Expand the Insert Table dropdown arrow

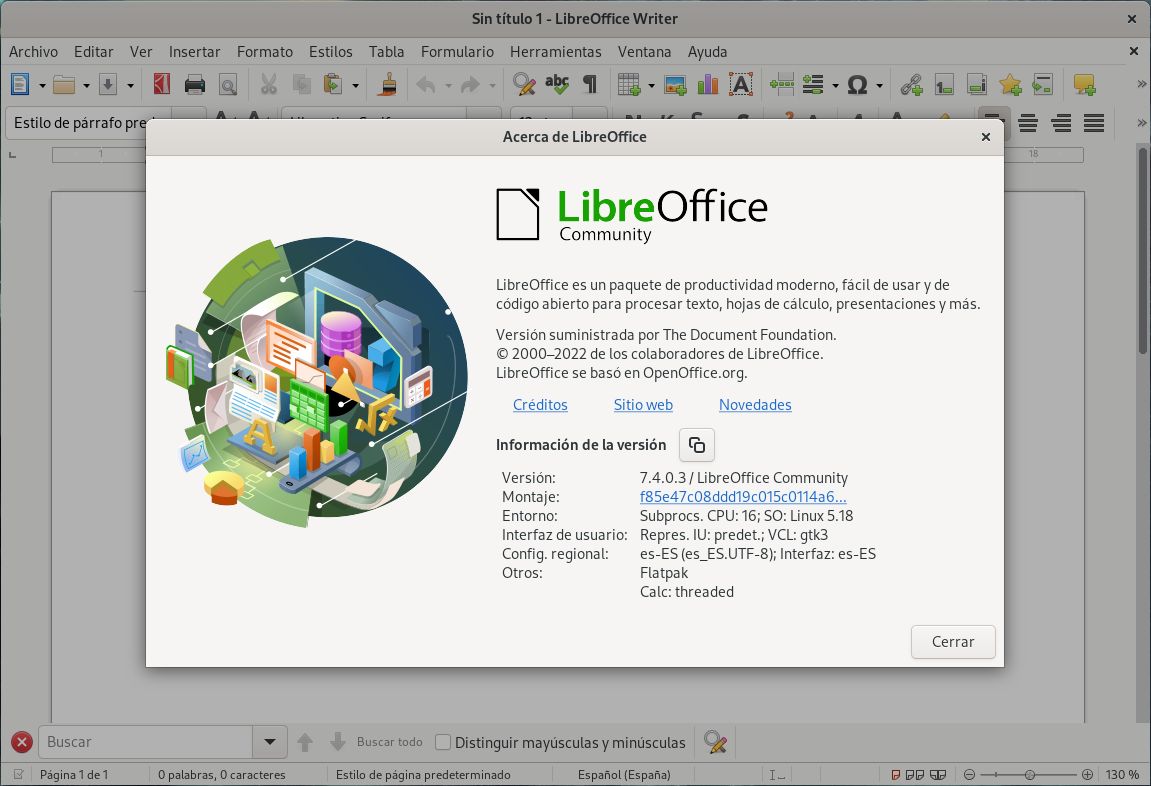pos(651,86)
